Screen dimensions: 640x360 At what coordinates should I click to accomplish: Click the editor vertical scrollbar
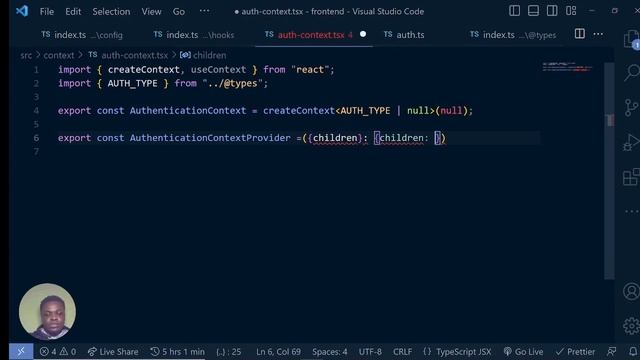tap(609, 171)
